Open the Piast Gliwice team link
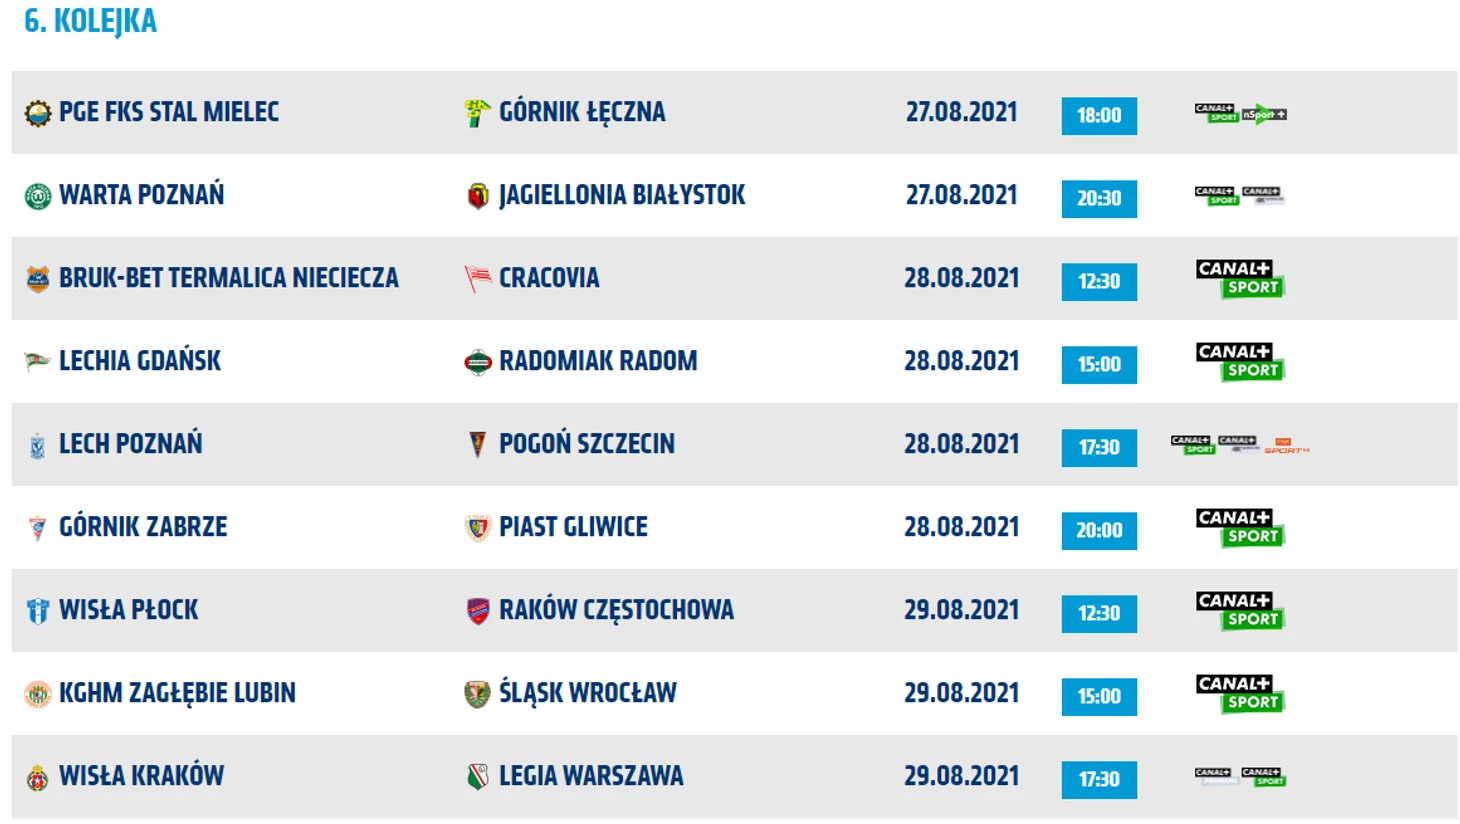 tap(573, 527)
